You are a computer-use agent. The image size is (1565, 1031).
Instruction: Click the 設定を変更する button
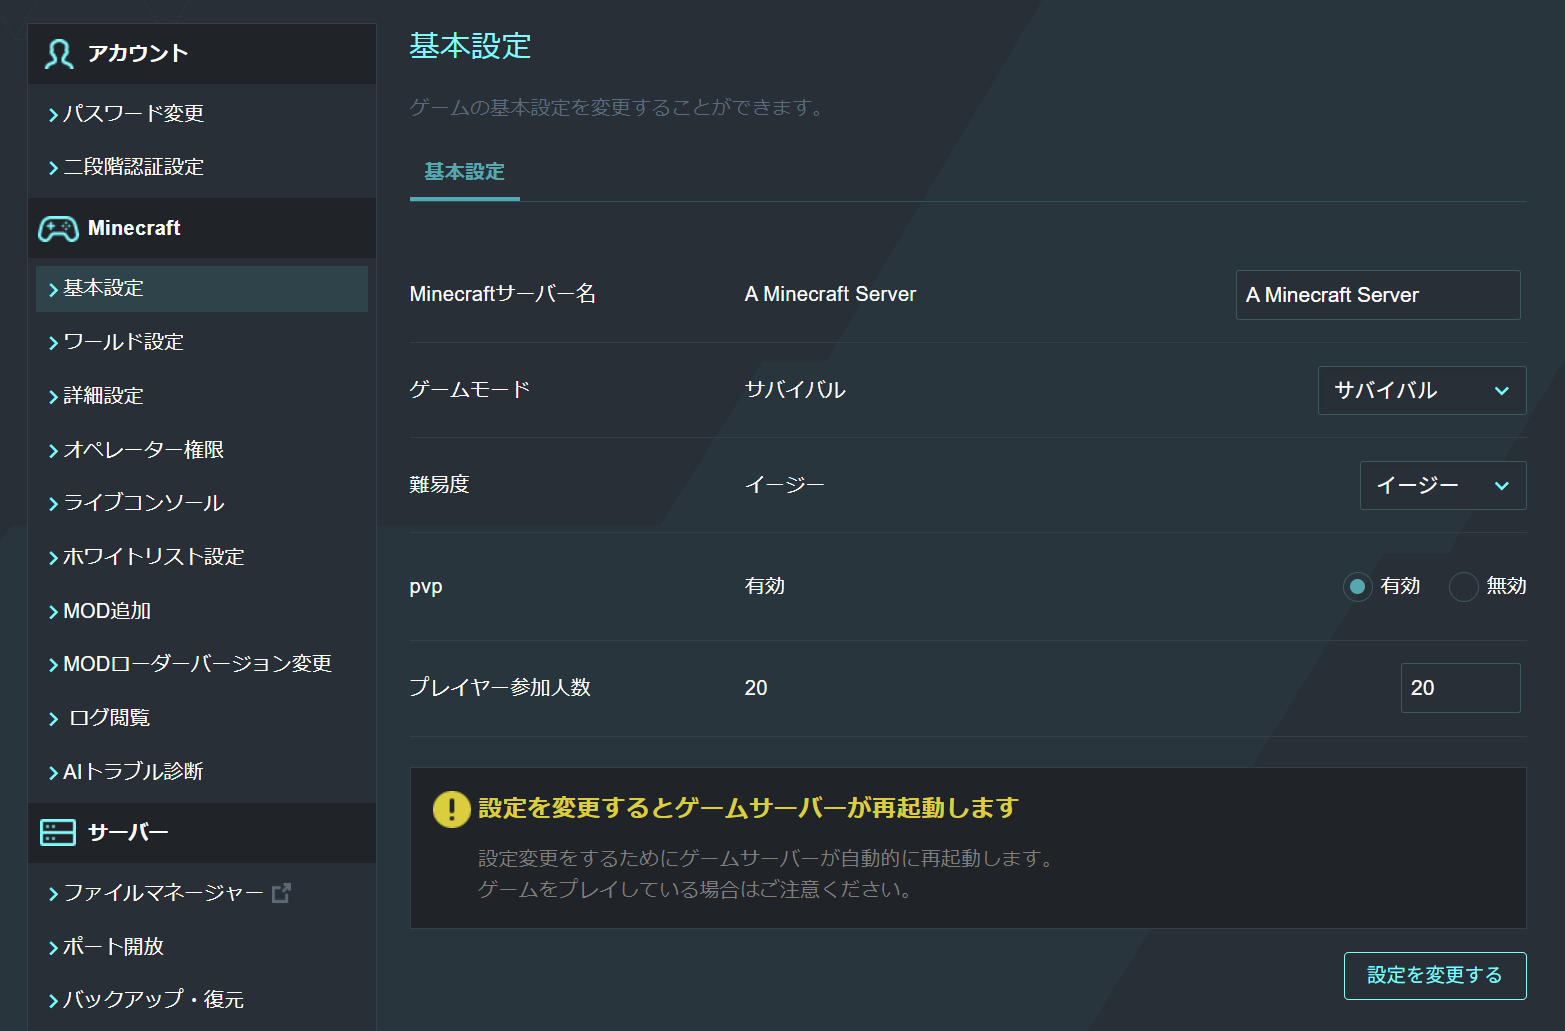pos(1434,976)
